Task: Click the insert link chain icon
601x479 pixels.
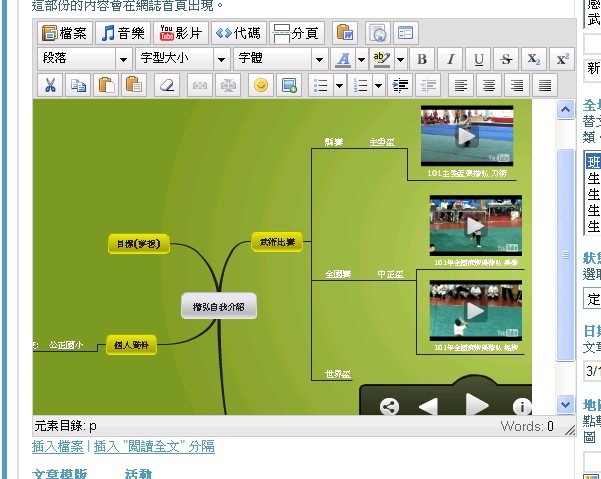Action: [200, 85]
